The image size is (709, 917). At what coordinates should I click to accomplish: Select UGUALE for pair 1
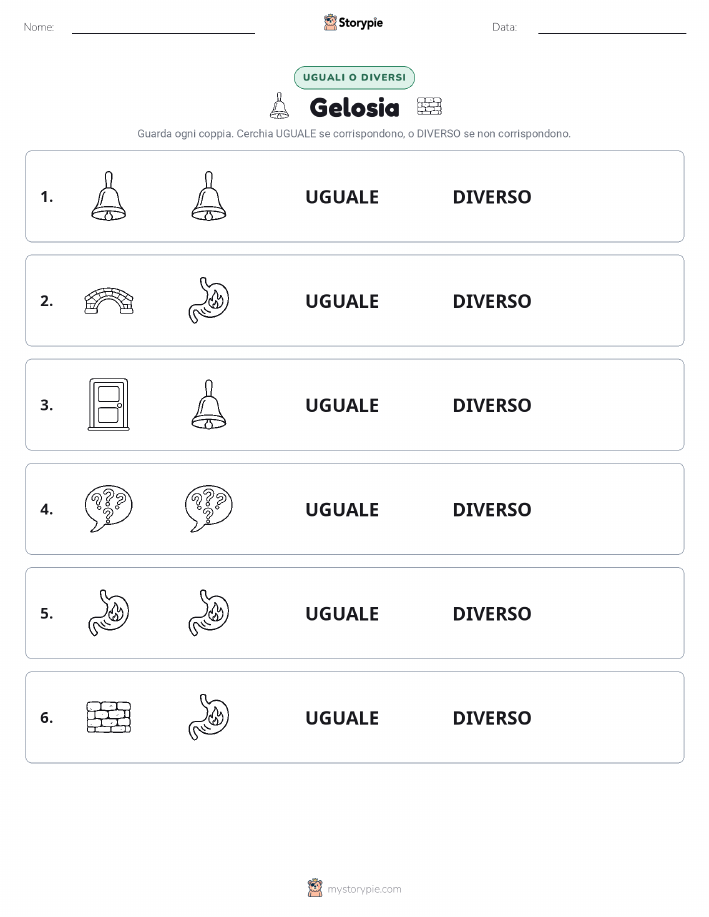[x=342, y=197]
